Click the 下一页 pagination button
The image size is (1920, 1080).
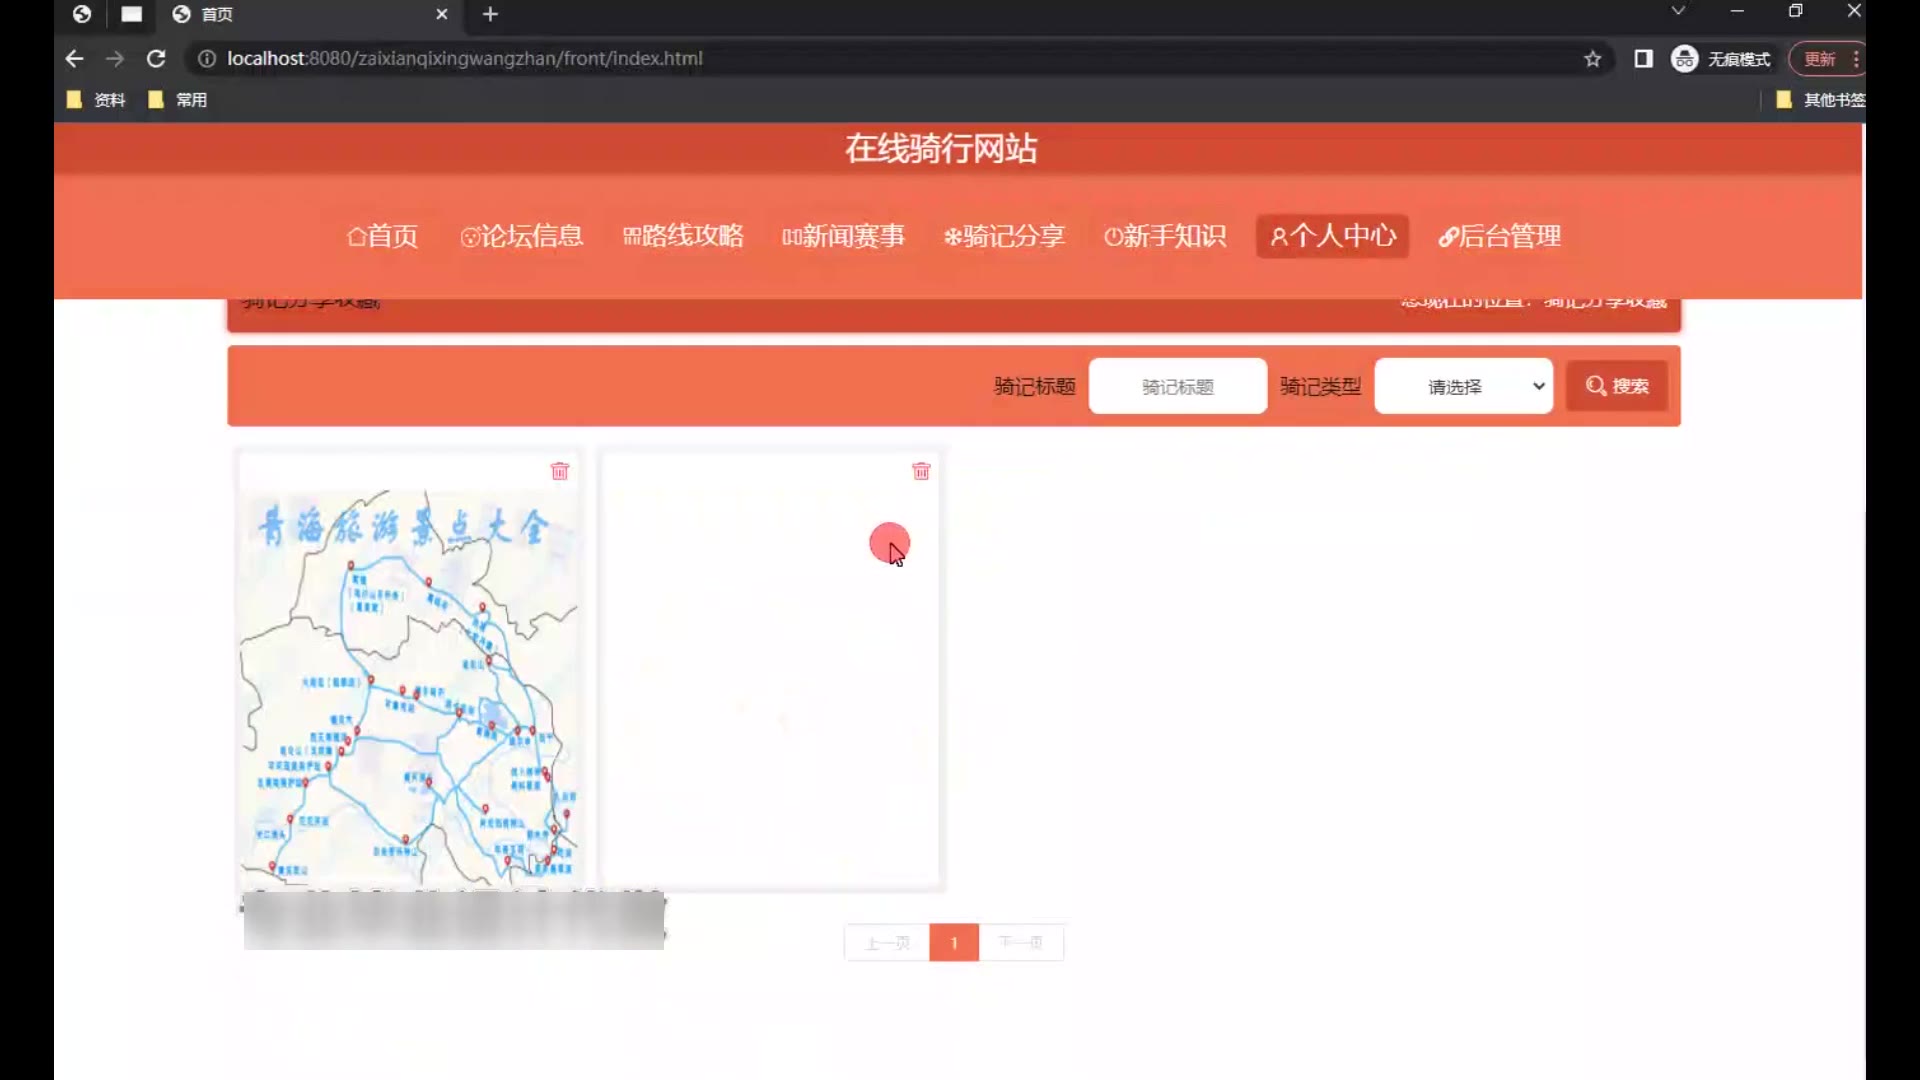[x=1021, y=943]
